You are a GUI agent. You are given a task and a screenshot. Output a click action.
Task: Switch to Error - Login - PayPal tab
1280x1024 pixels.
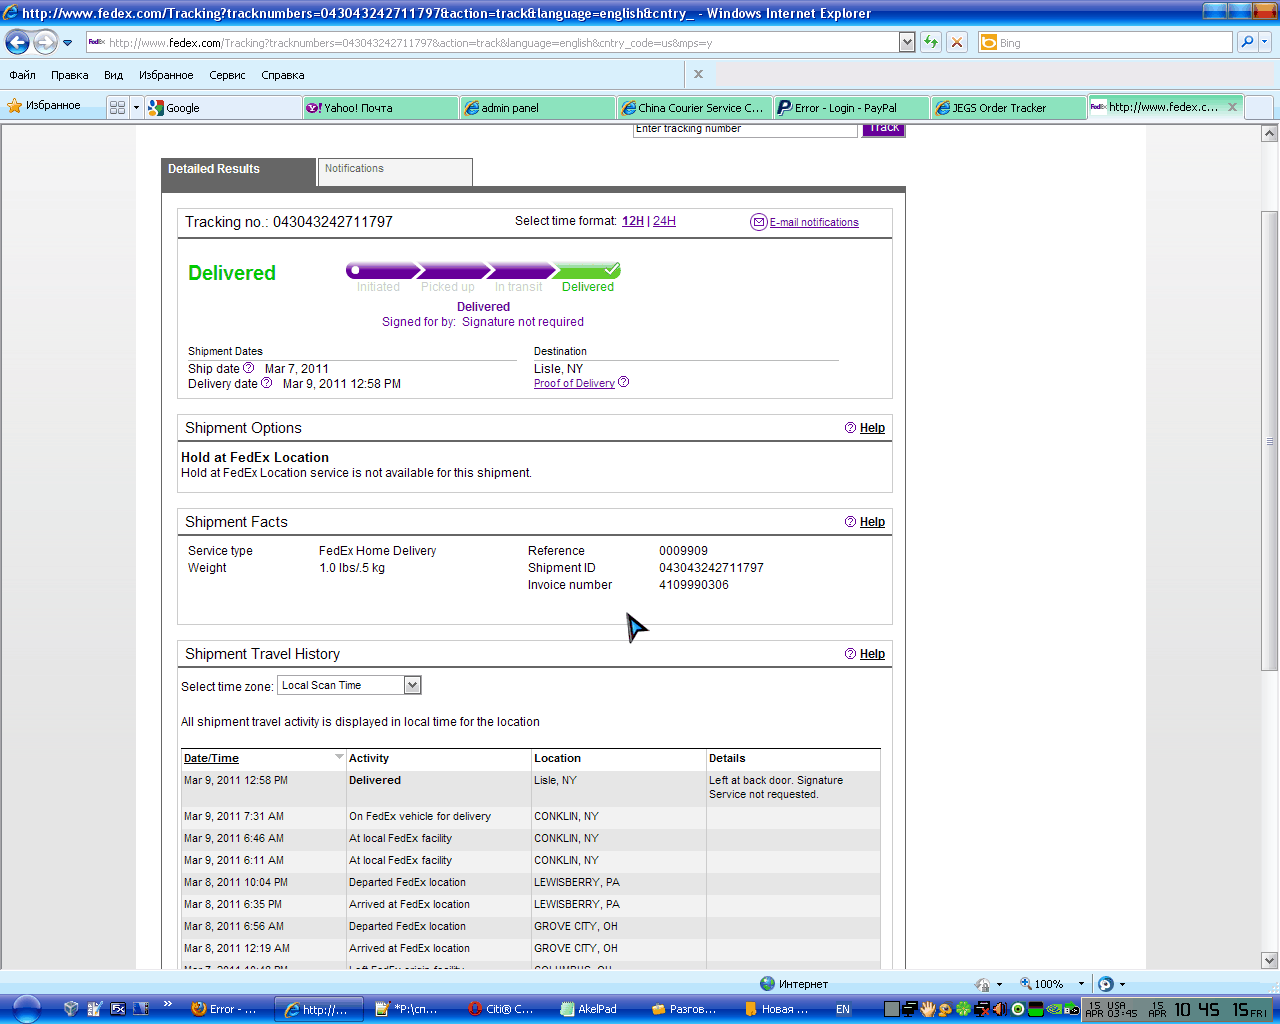[851, 107]
